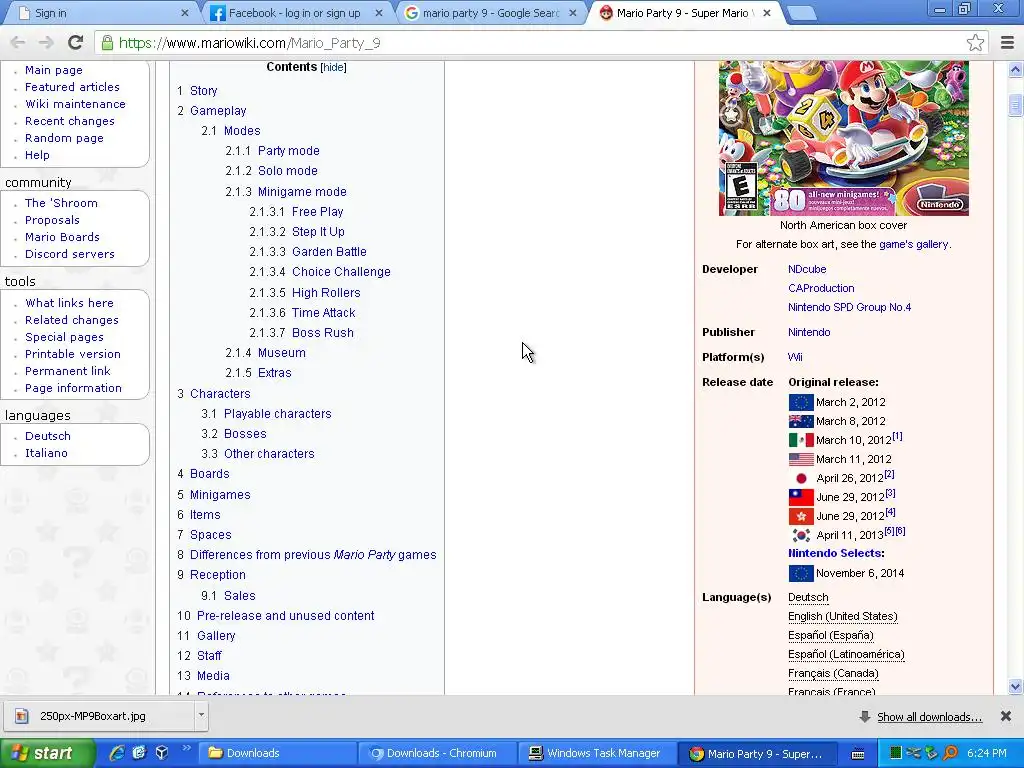Go to the Garden Battle contents entry

click(x=329, y=251)
